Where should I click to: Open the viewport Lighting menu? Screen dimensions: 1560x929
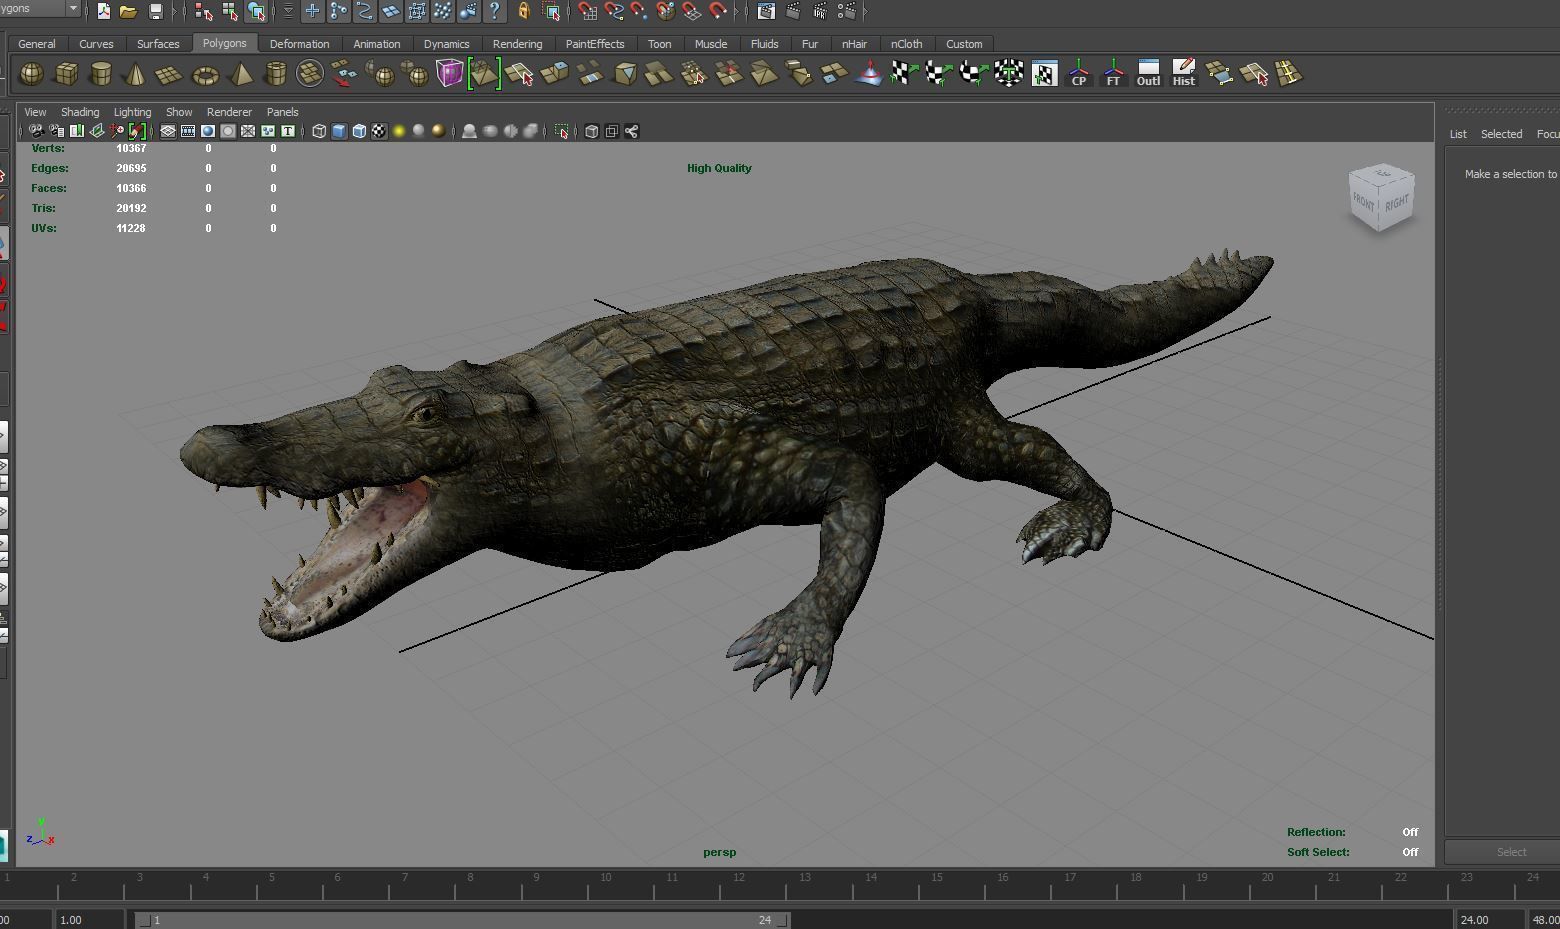tap(132, 112)
